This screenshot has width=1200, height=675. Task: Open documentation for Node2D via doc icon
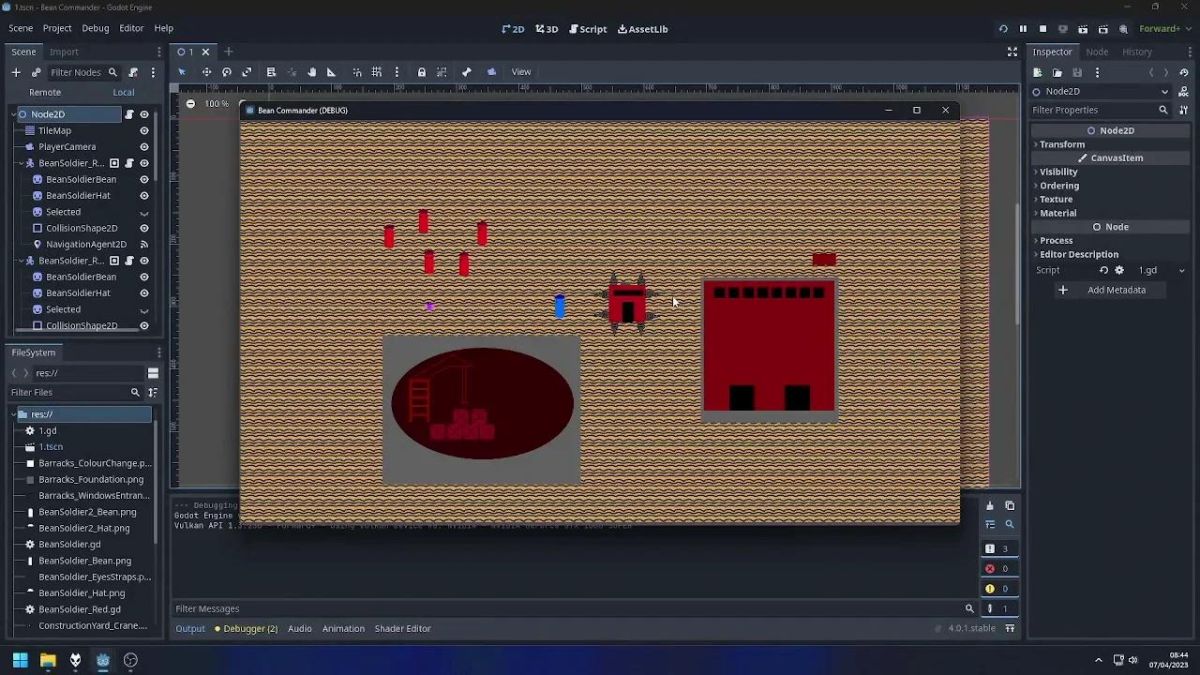click(x=1184, y=91)
